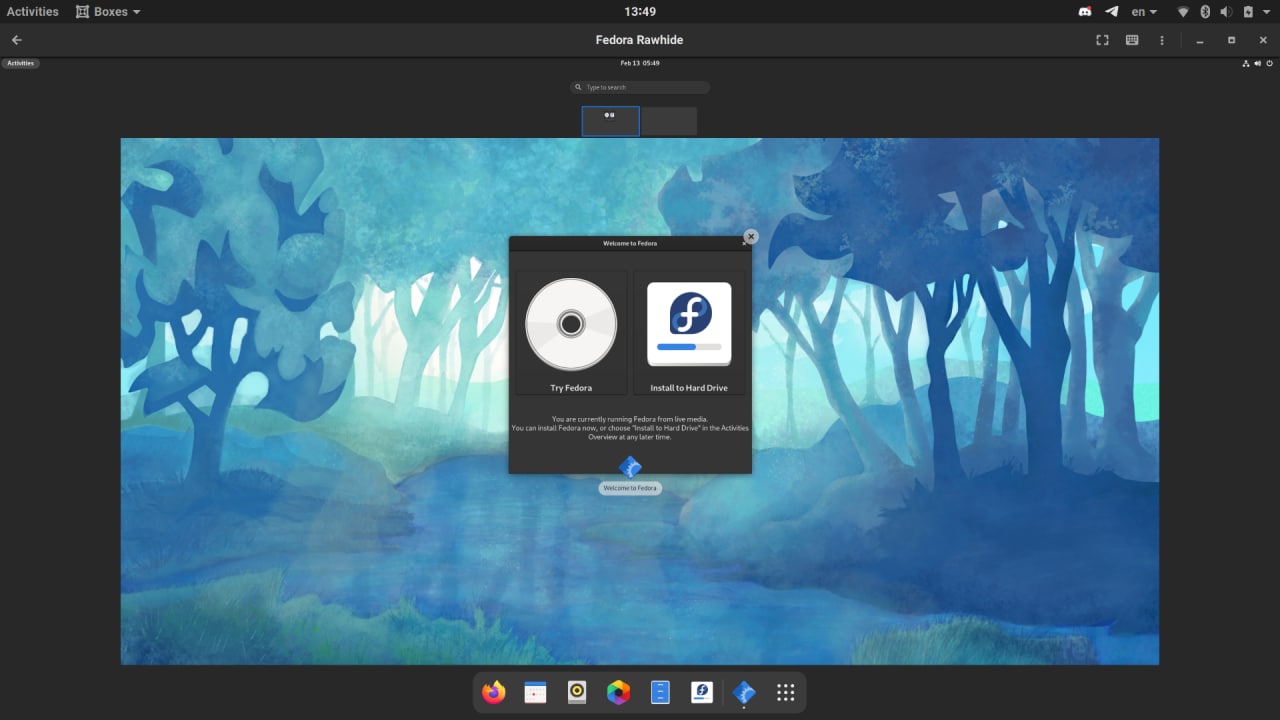Open the Boxes three-dot menu
Screen dimensions: 1280x720
(1162, 40)
